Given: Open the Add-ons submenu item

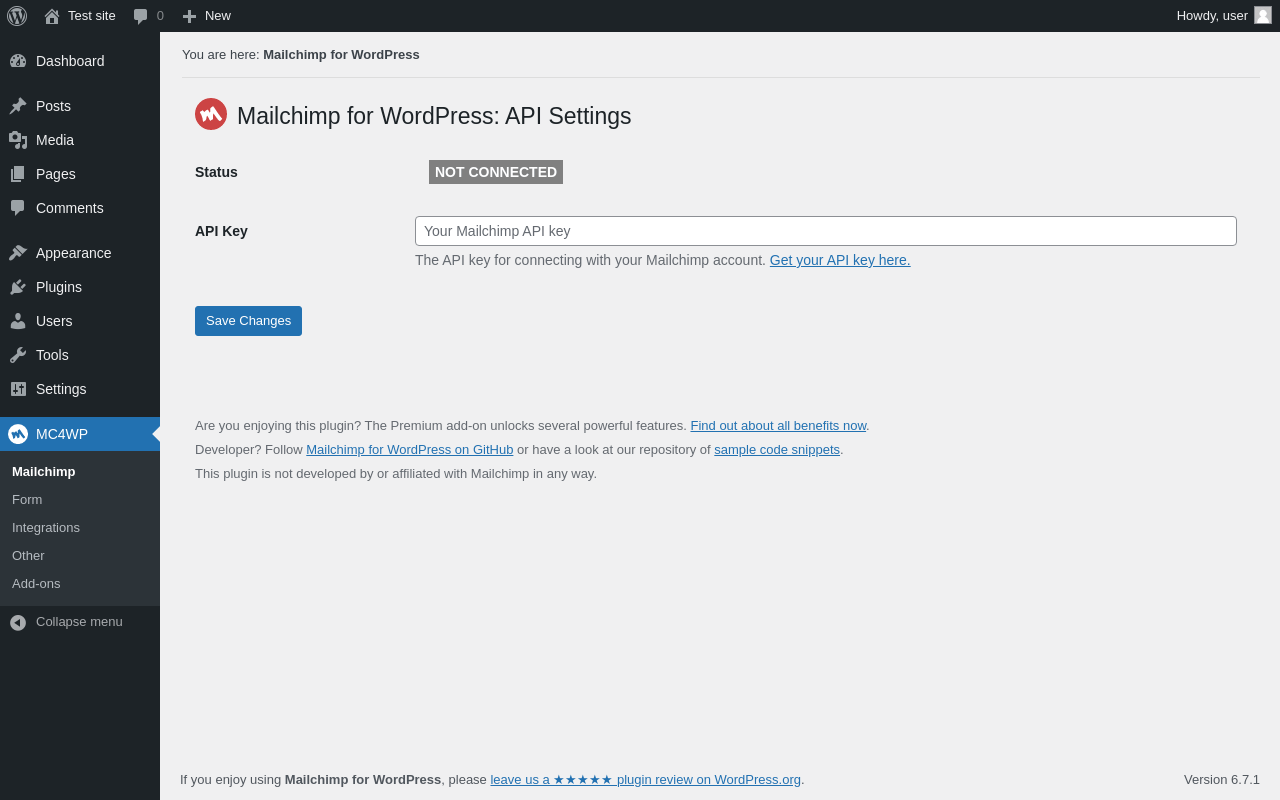Looking at the screenshot, I should click(36, 583).
